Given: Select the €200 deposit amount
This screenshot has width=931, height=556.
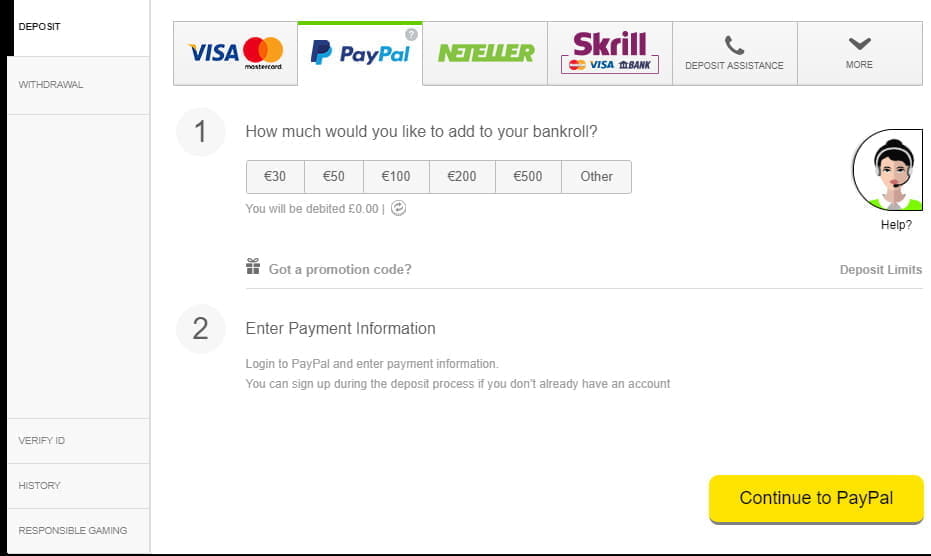Looking at the screenshot, I should click(462, 176).
